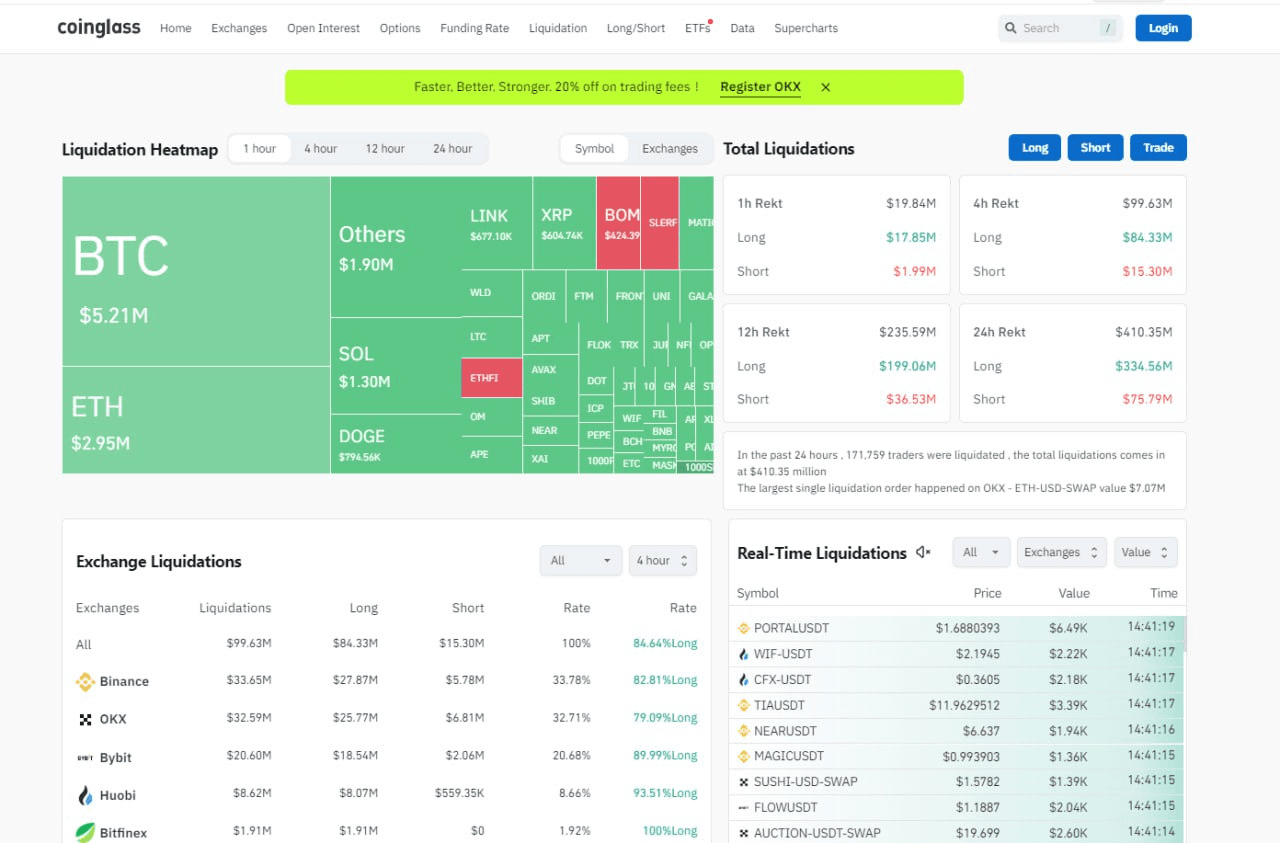The width and height of the screenshot is (1280, 843).
Task: Click the Binance exchange logo
Action: point(85,681)
